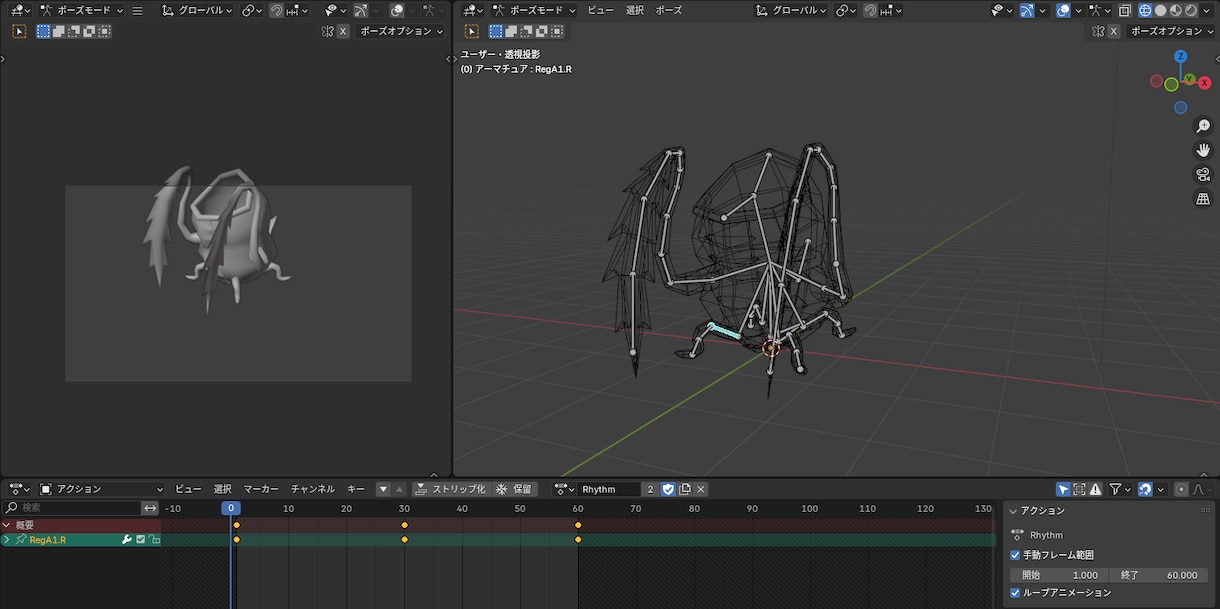The image size is (1220, 609).
Task: Switch perspective/orthographic grid gizmo icon
Action: (x=1203, y=198)
